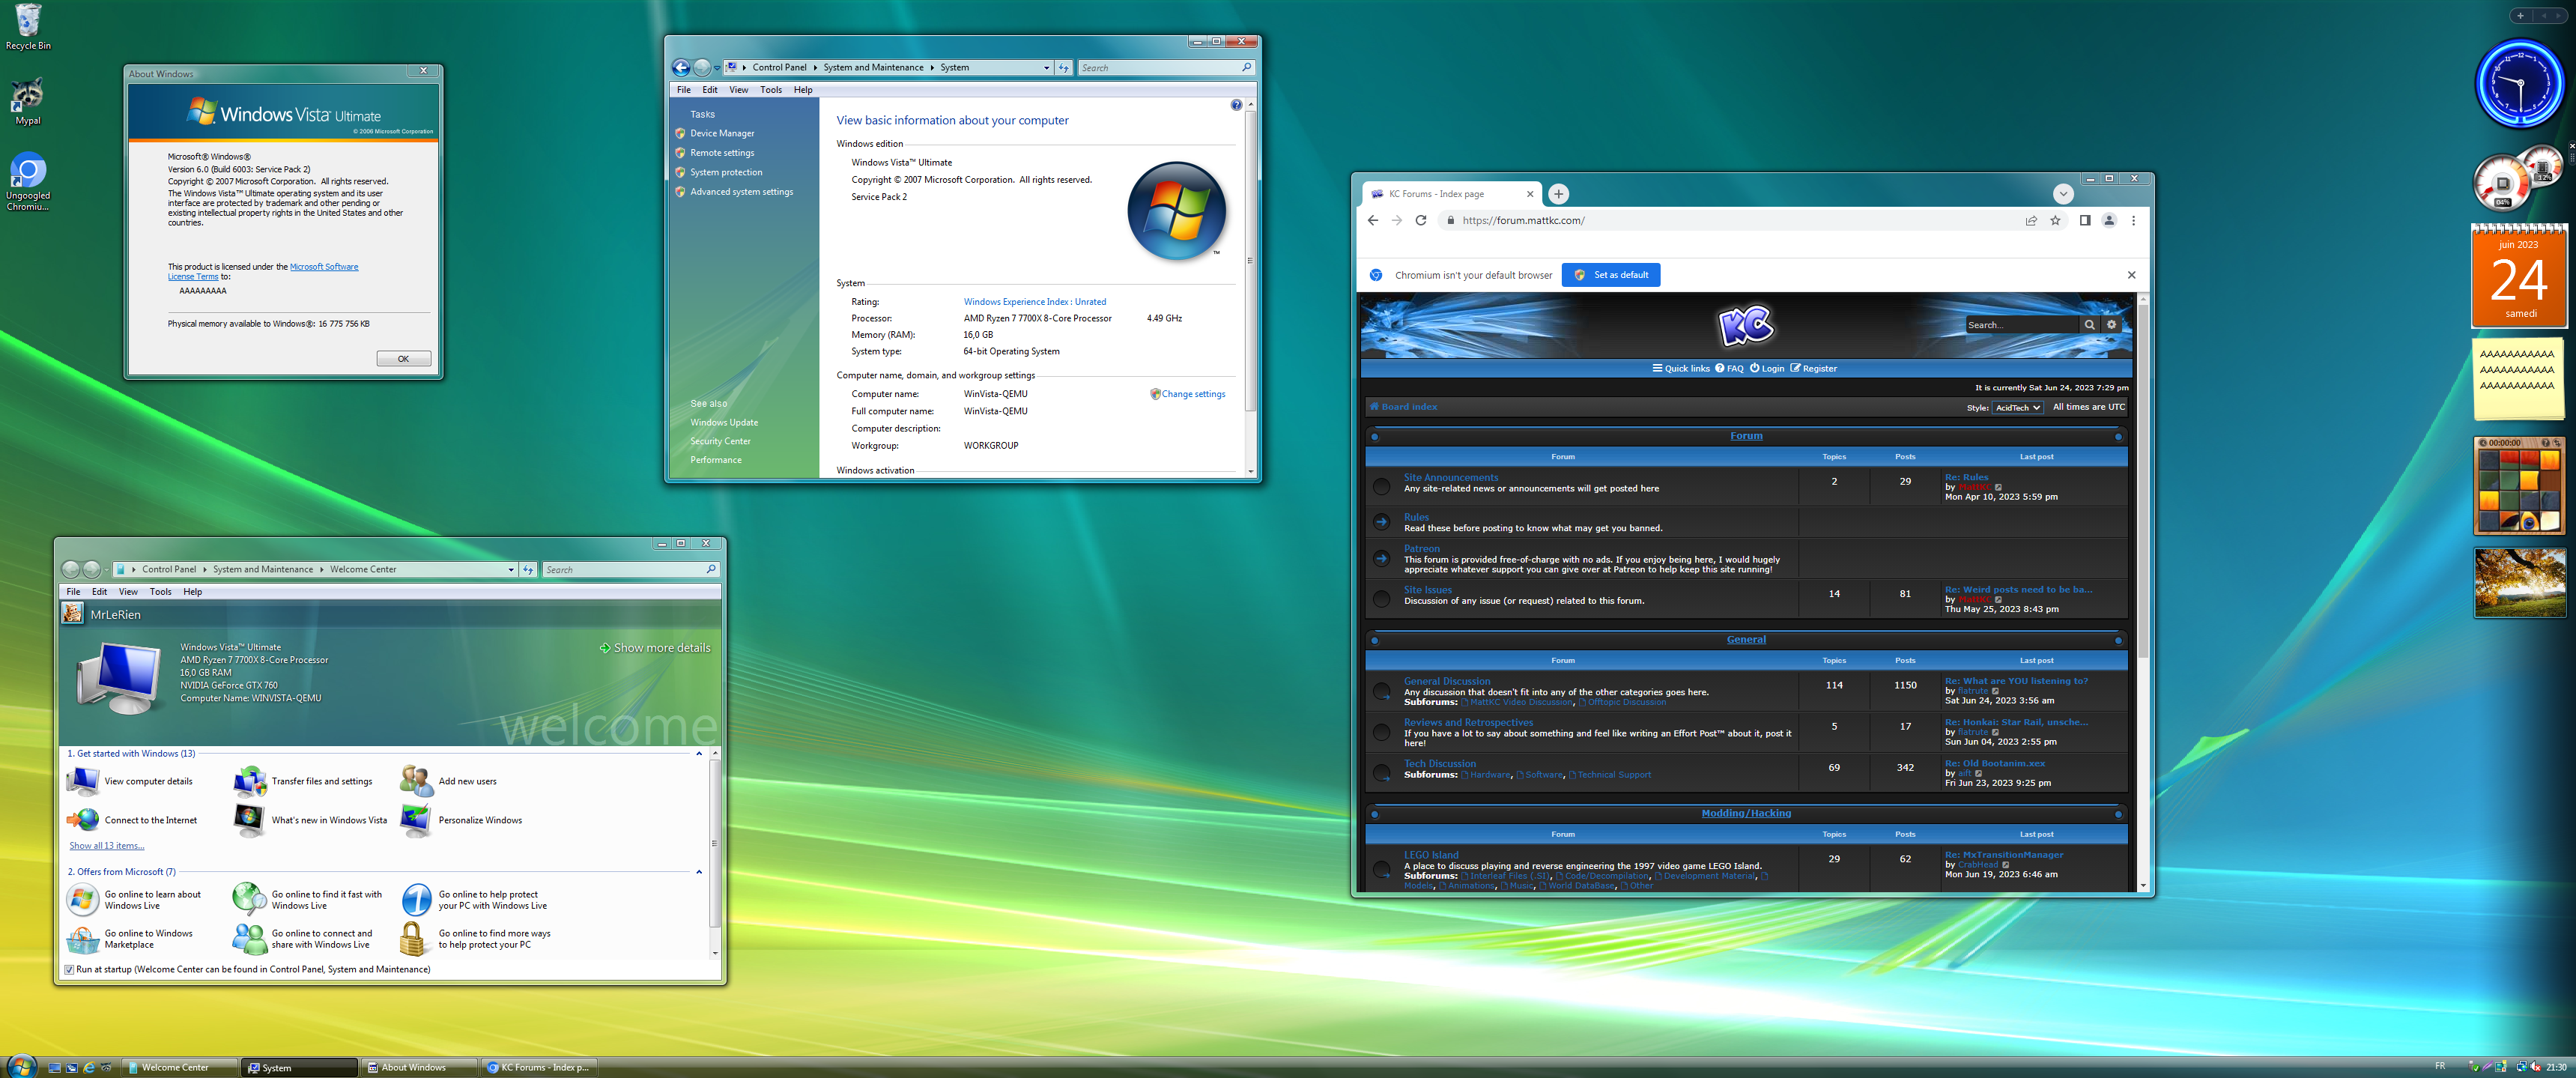The height and width of the screenshot is (1078, 2576).
Task: Open Edit menu in the System window
Action: (x=709, y=90)
